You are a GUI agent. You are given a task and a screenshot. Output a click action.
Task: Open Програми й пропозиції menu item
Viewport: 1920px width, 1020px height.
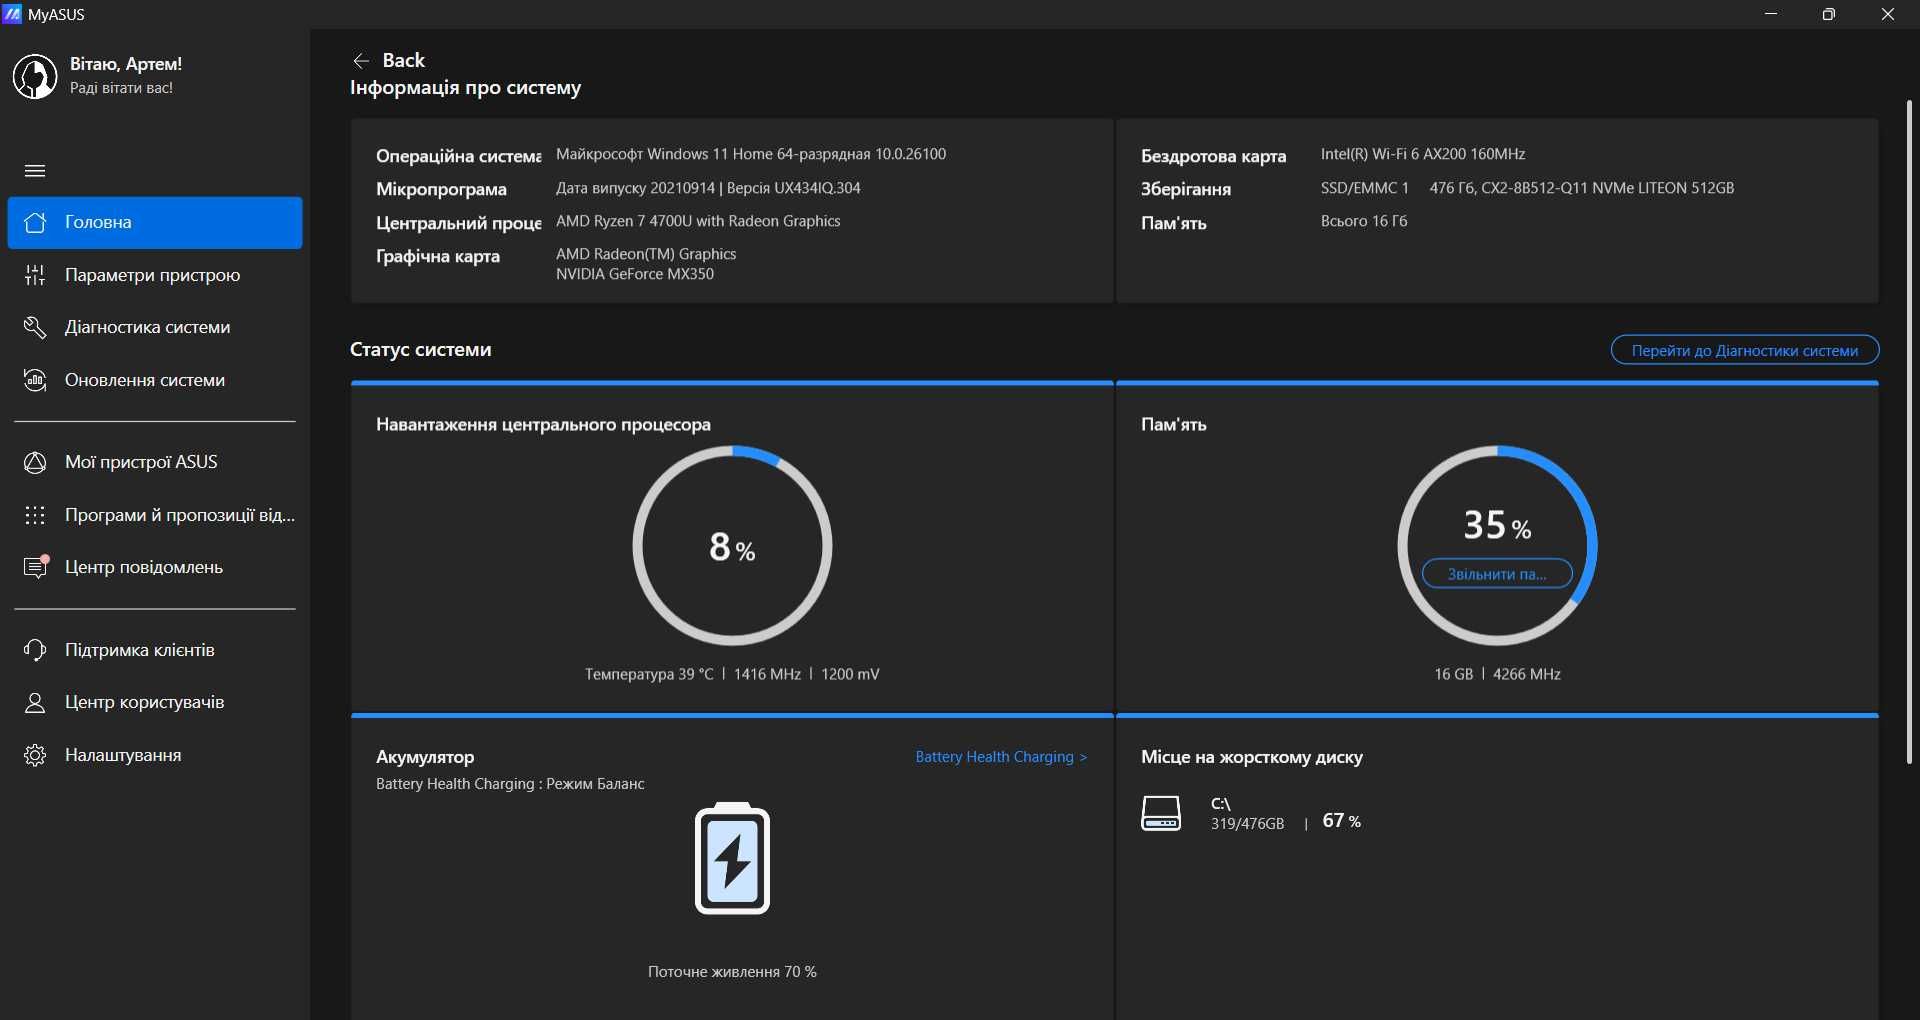tap(155, 515)
